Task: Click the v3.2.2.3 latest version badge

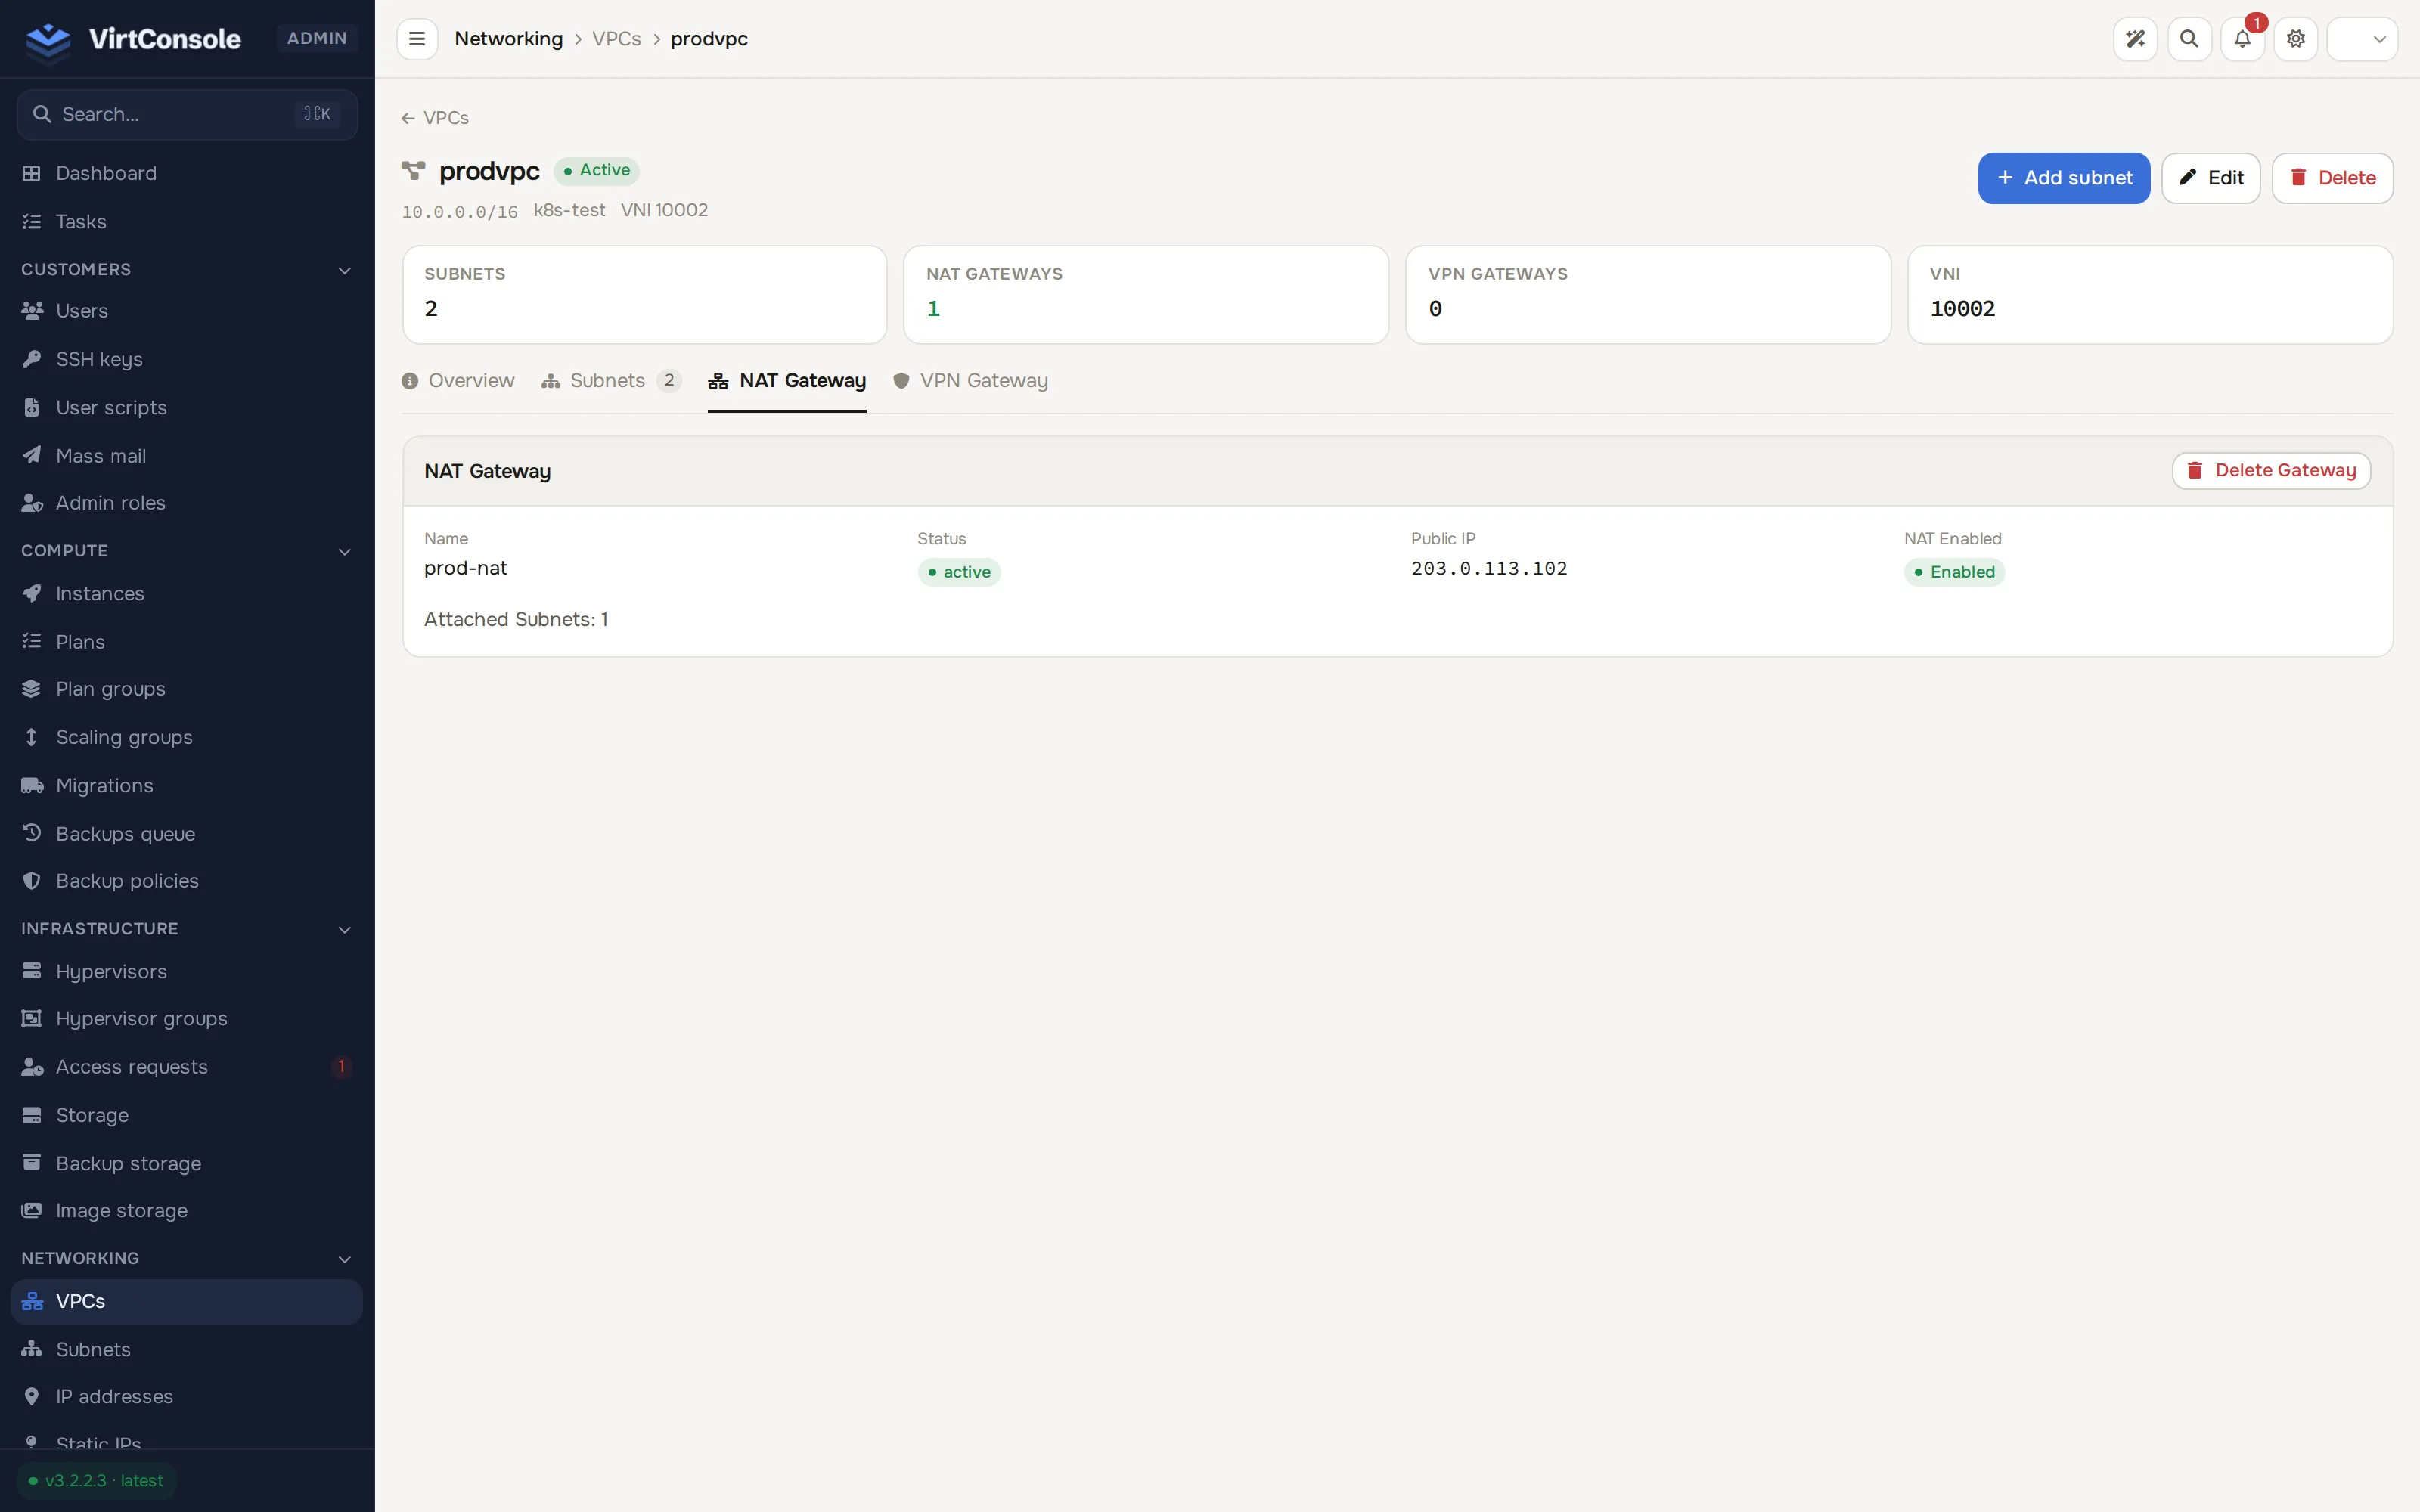Action: point(97,1481)
